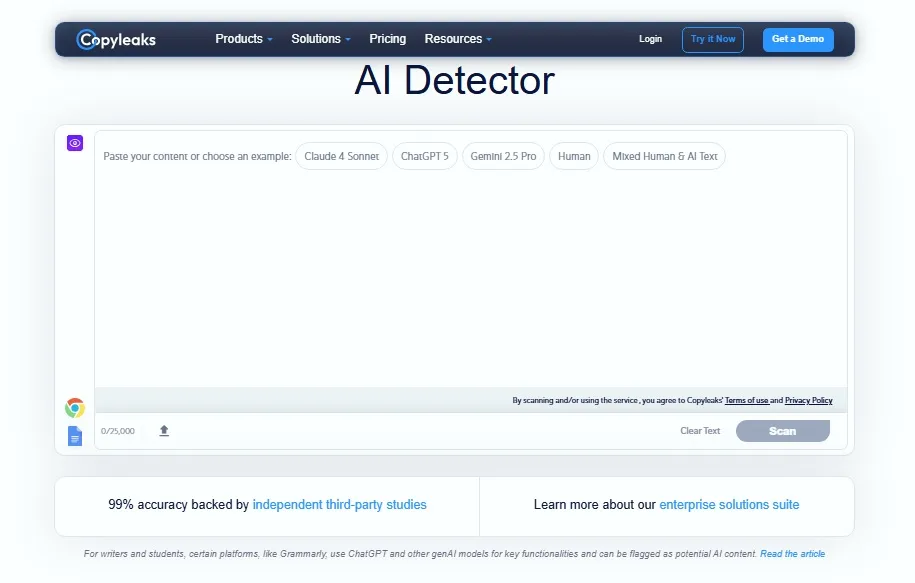915x583 pixels.
Task: Expand the Solutions dropdown
Action: 320,39
